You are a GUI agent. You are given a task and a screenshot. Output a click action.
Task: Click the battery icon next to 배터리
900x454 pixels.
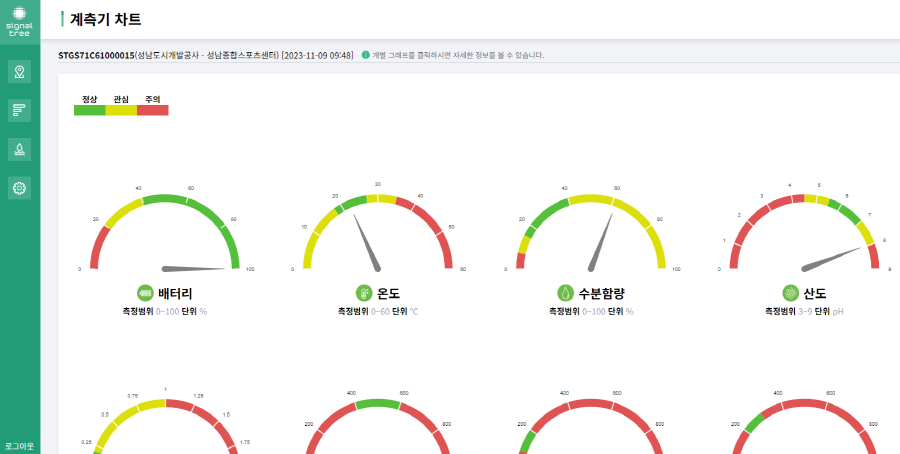point(145,293)
